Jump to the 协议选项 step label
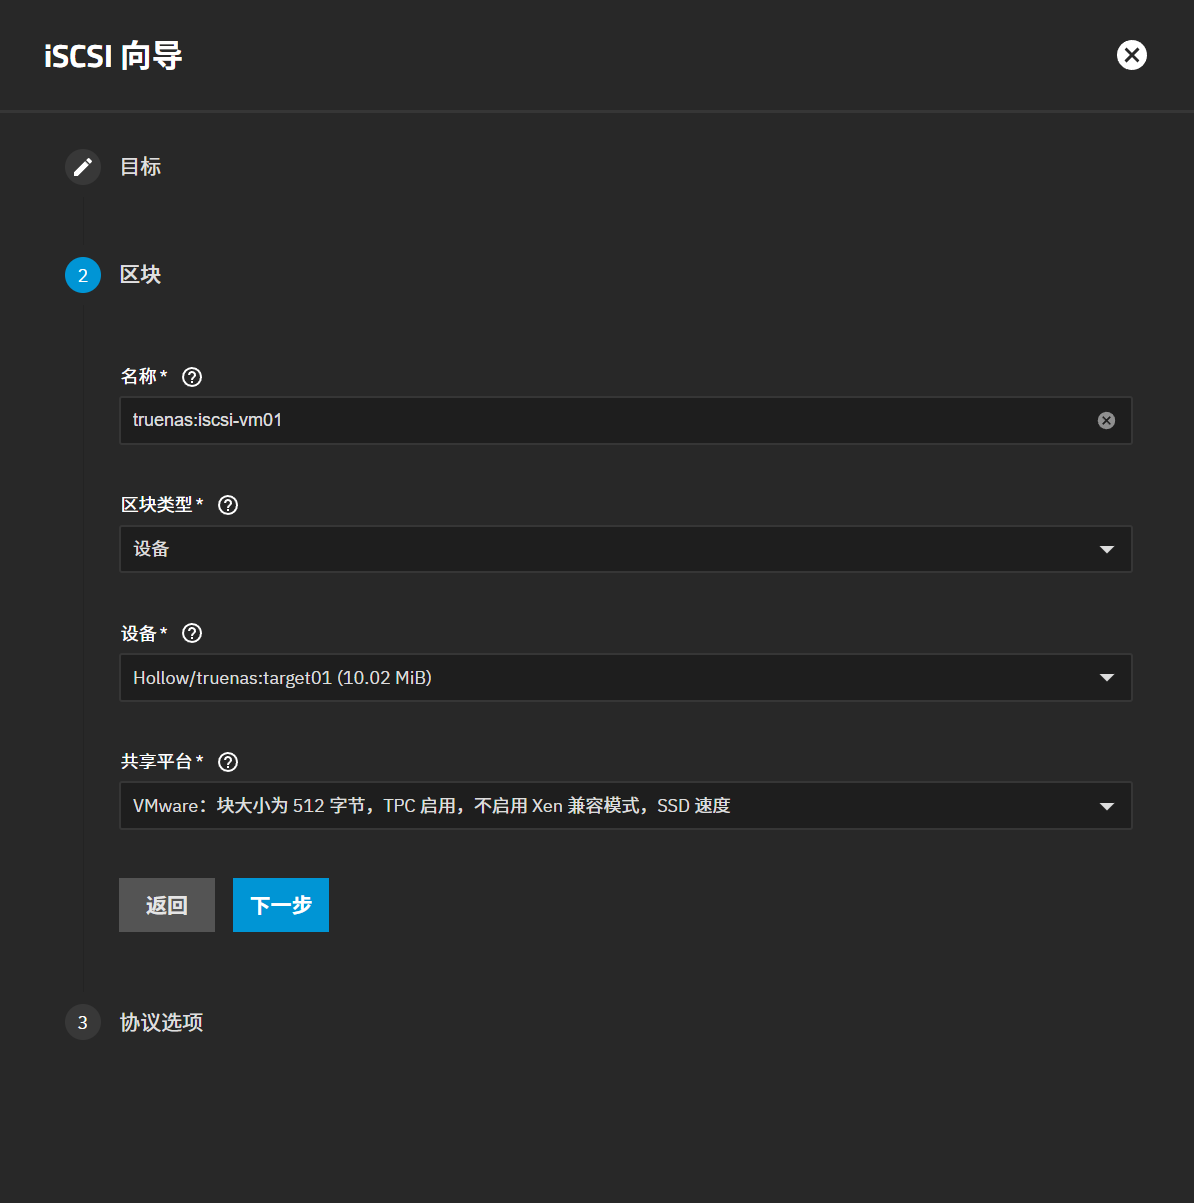The image size is (1194, 1203). tap(162, 1022)
